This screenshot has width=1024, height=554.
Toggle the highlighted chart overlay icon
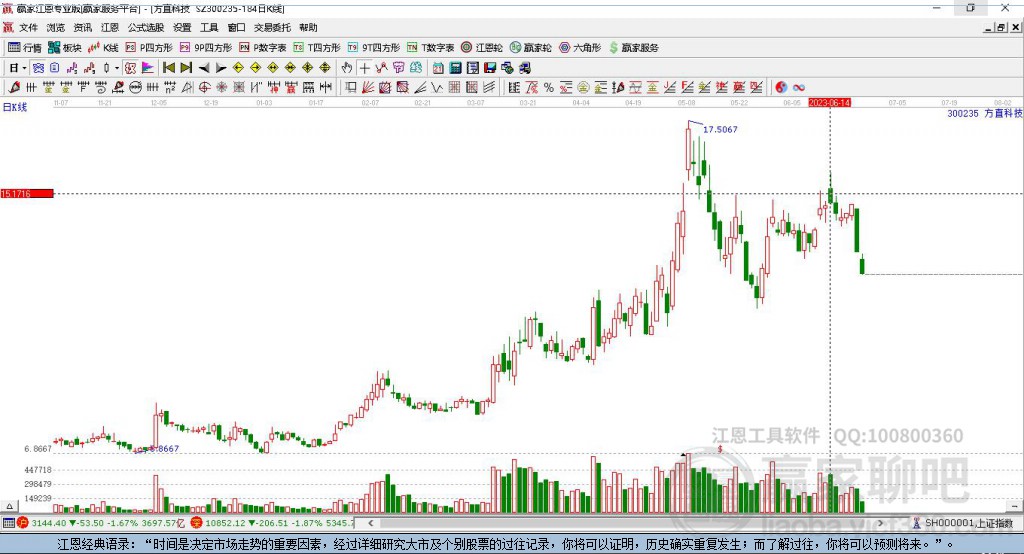130,68
